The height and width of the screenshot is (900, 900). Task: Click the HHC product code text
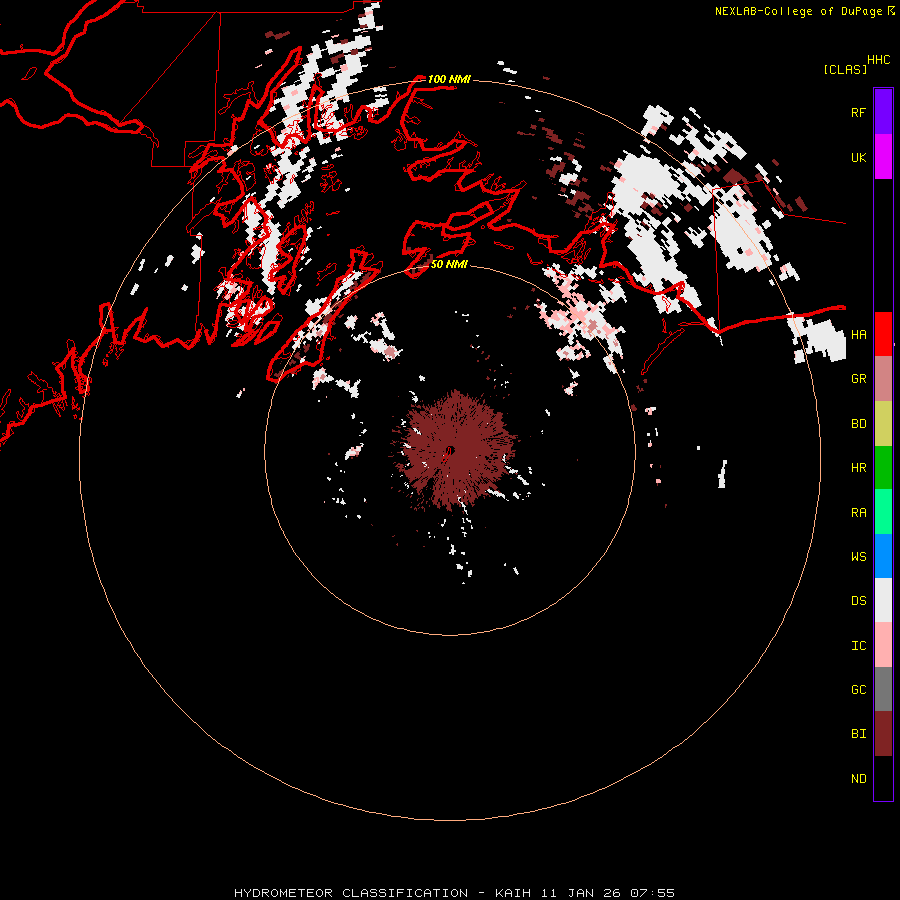pos(878,60)
